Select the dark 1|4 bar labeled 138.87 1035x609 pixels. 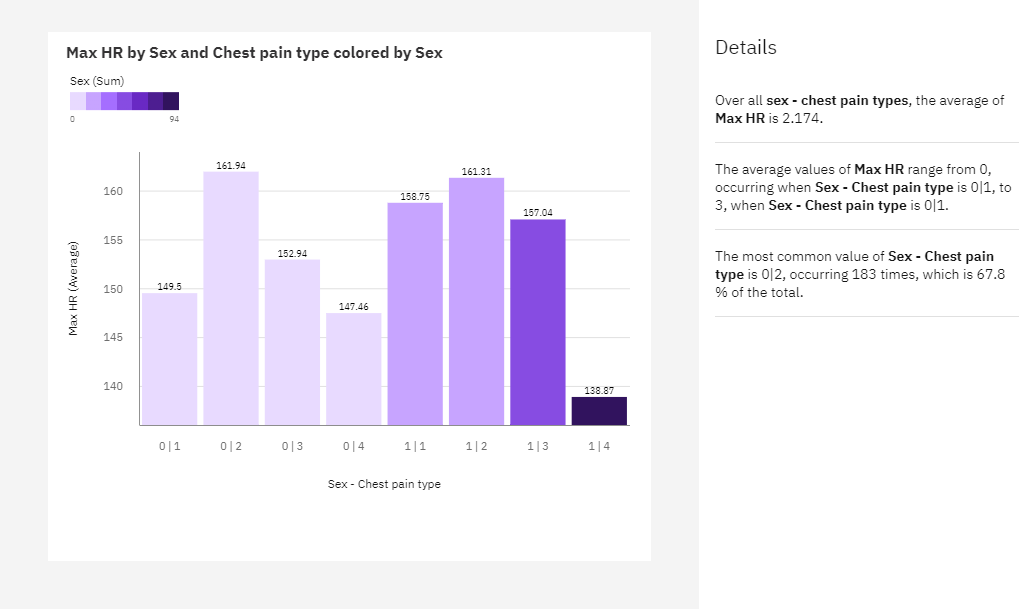pos(599,411)
